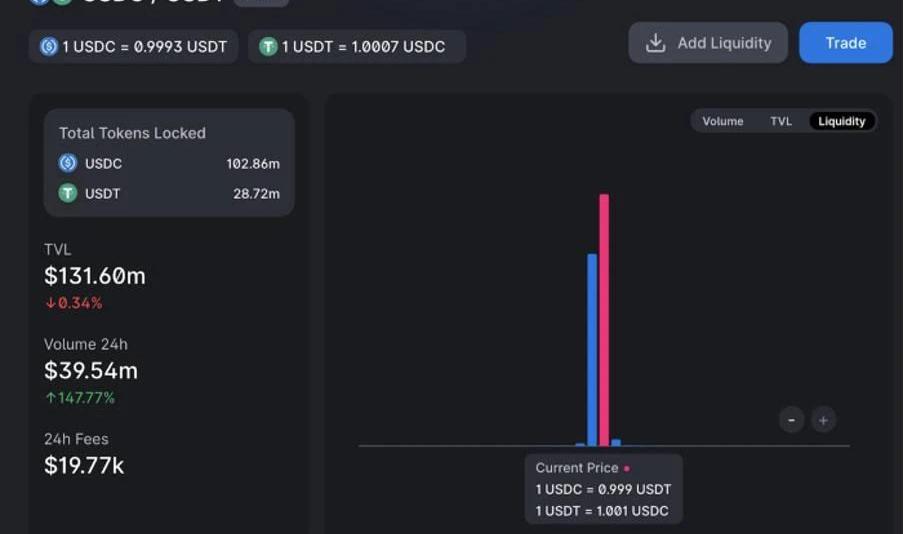Select the tall pink bar in the chart
904x534 pixels.
click(x=604, y=320)
